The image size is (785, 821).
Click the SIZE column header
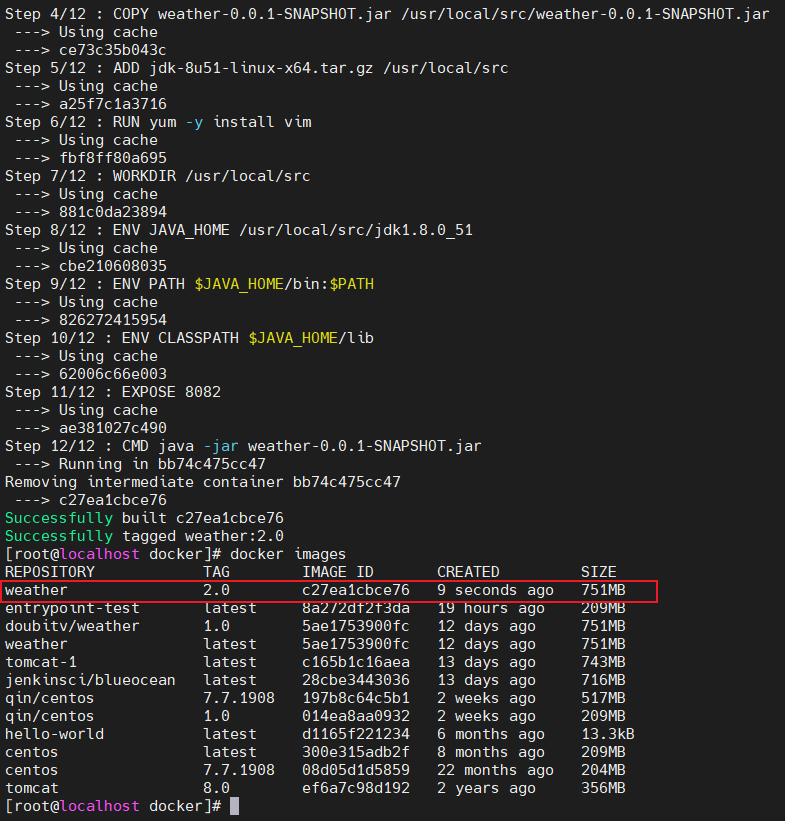598,572
